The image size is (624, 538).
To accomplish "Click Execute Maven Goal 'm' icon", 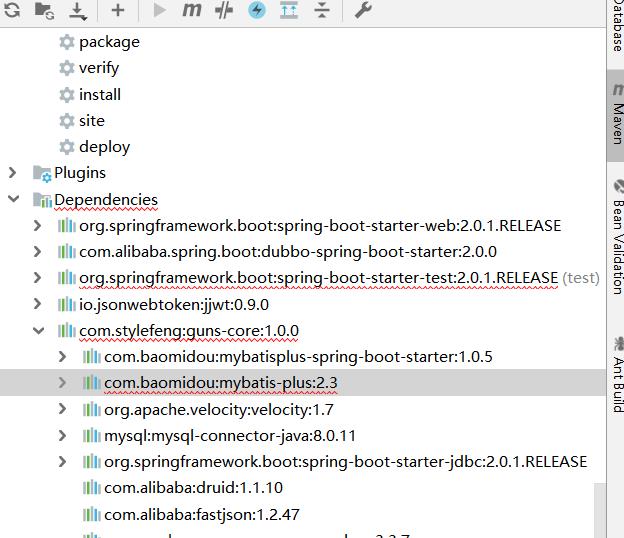I will click(191, 10).
